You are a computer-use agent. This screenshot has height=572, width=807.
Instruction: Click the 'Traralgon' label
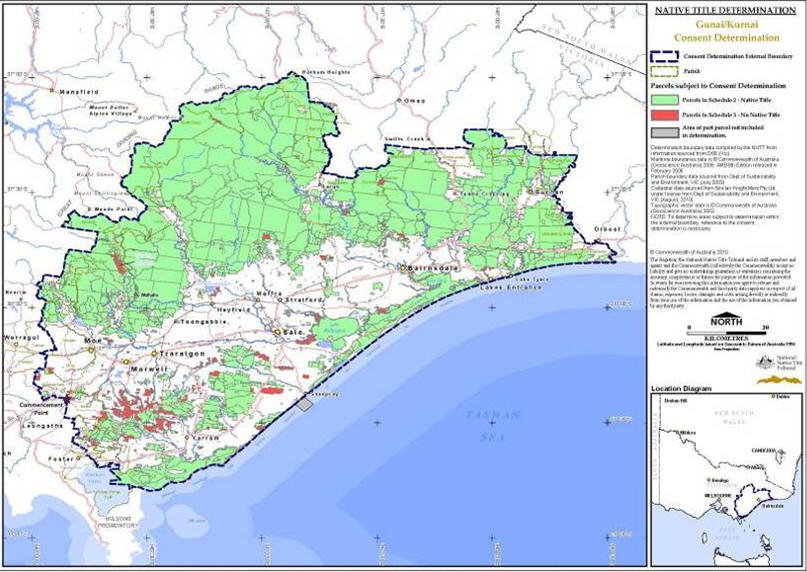click(182, 354)
